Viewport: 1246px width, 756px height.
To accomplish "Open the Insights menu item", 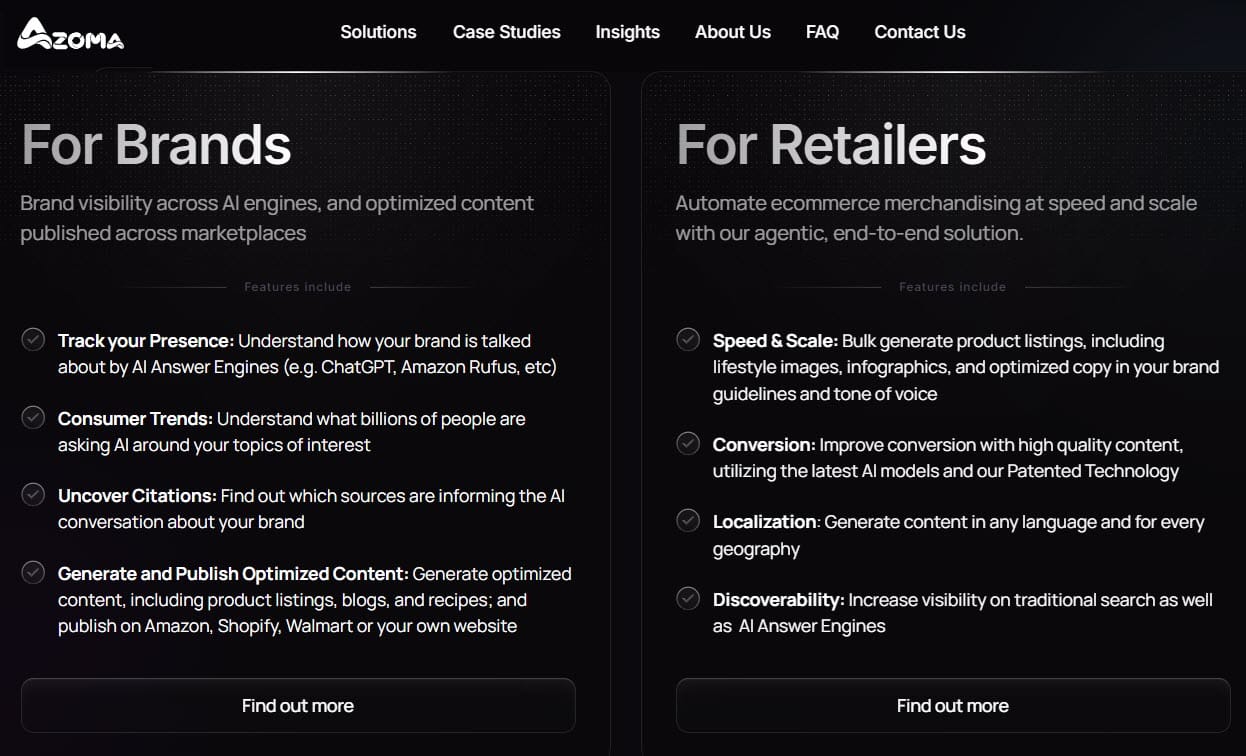I will coord(627,32).
